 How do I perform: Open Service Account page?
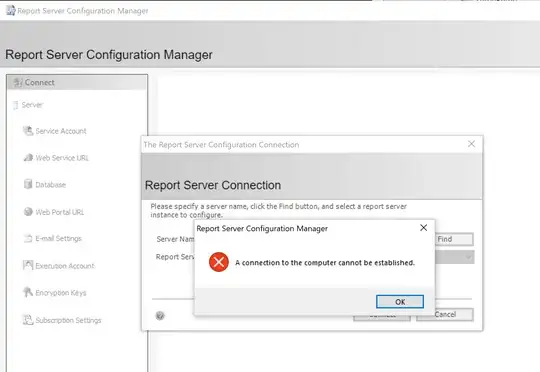coord(61,131)
